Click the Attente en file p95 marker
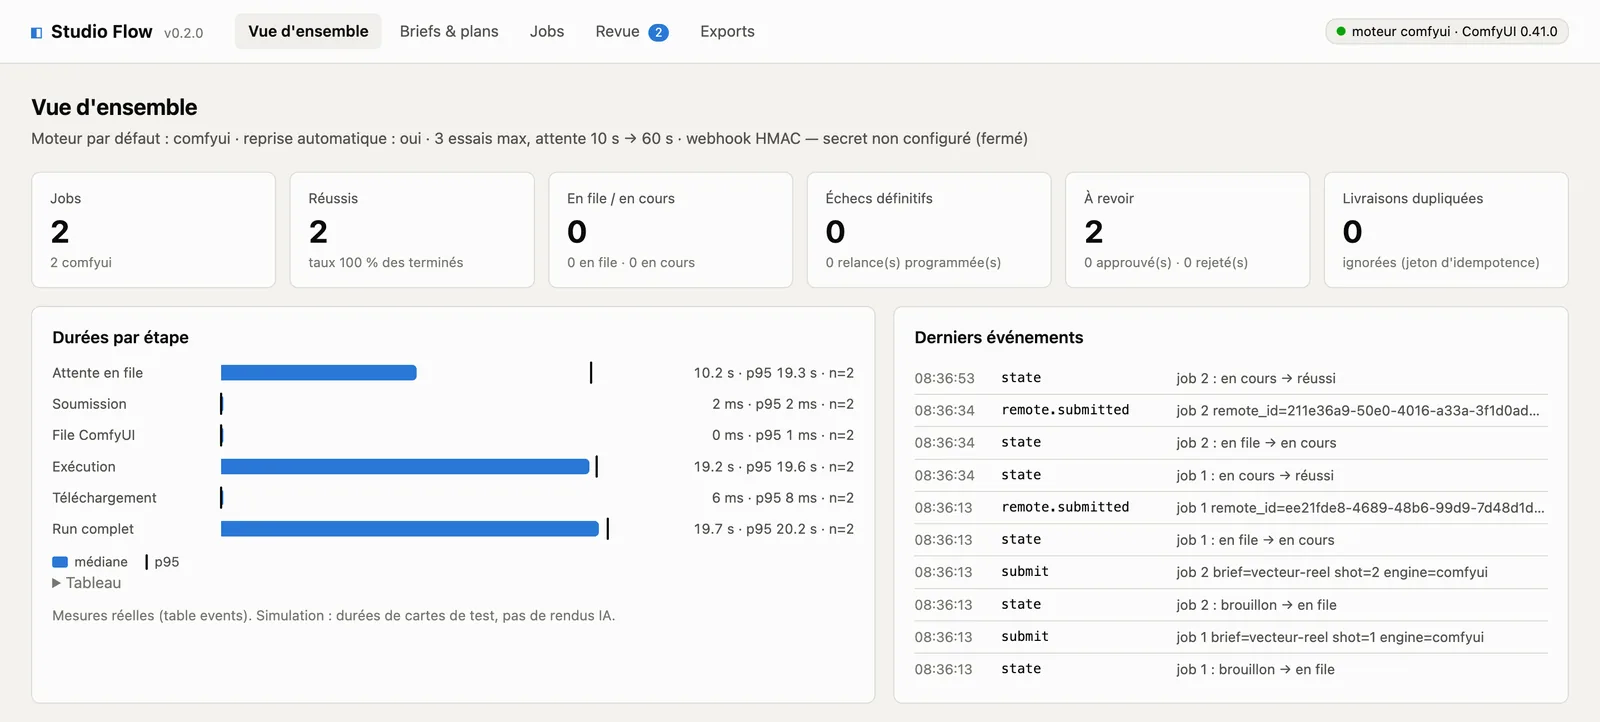 click(x=591, y=373)
